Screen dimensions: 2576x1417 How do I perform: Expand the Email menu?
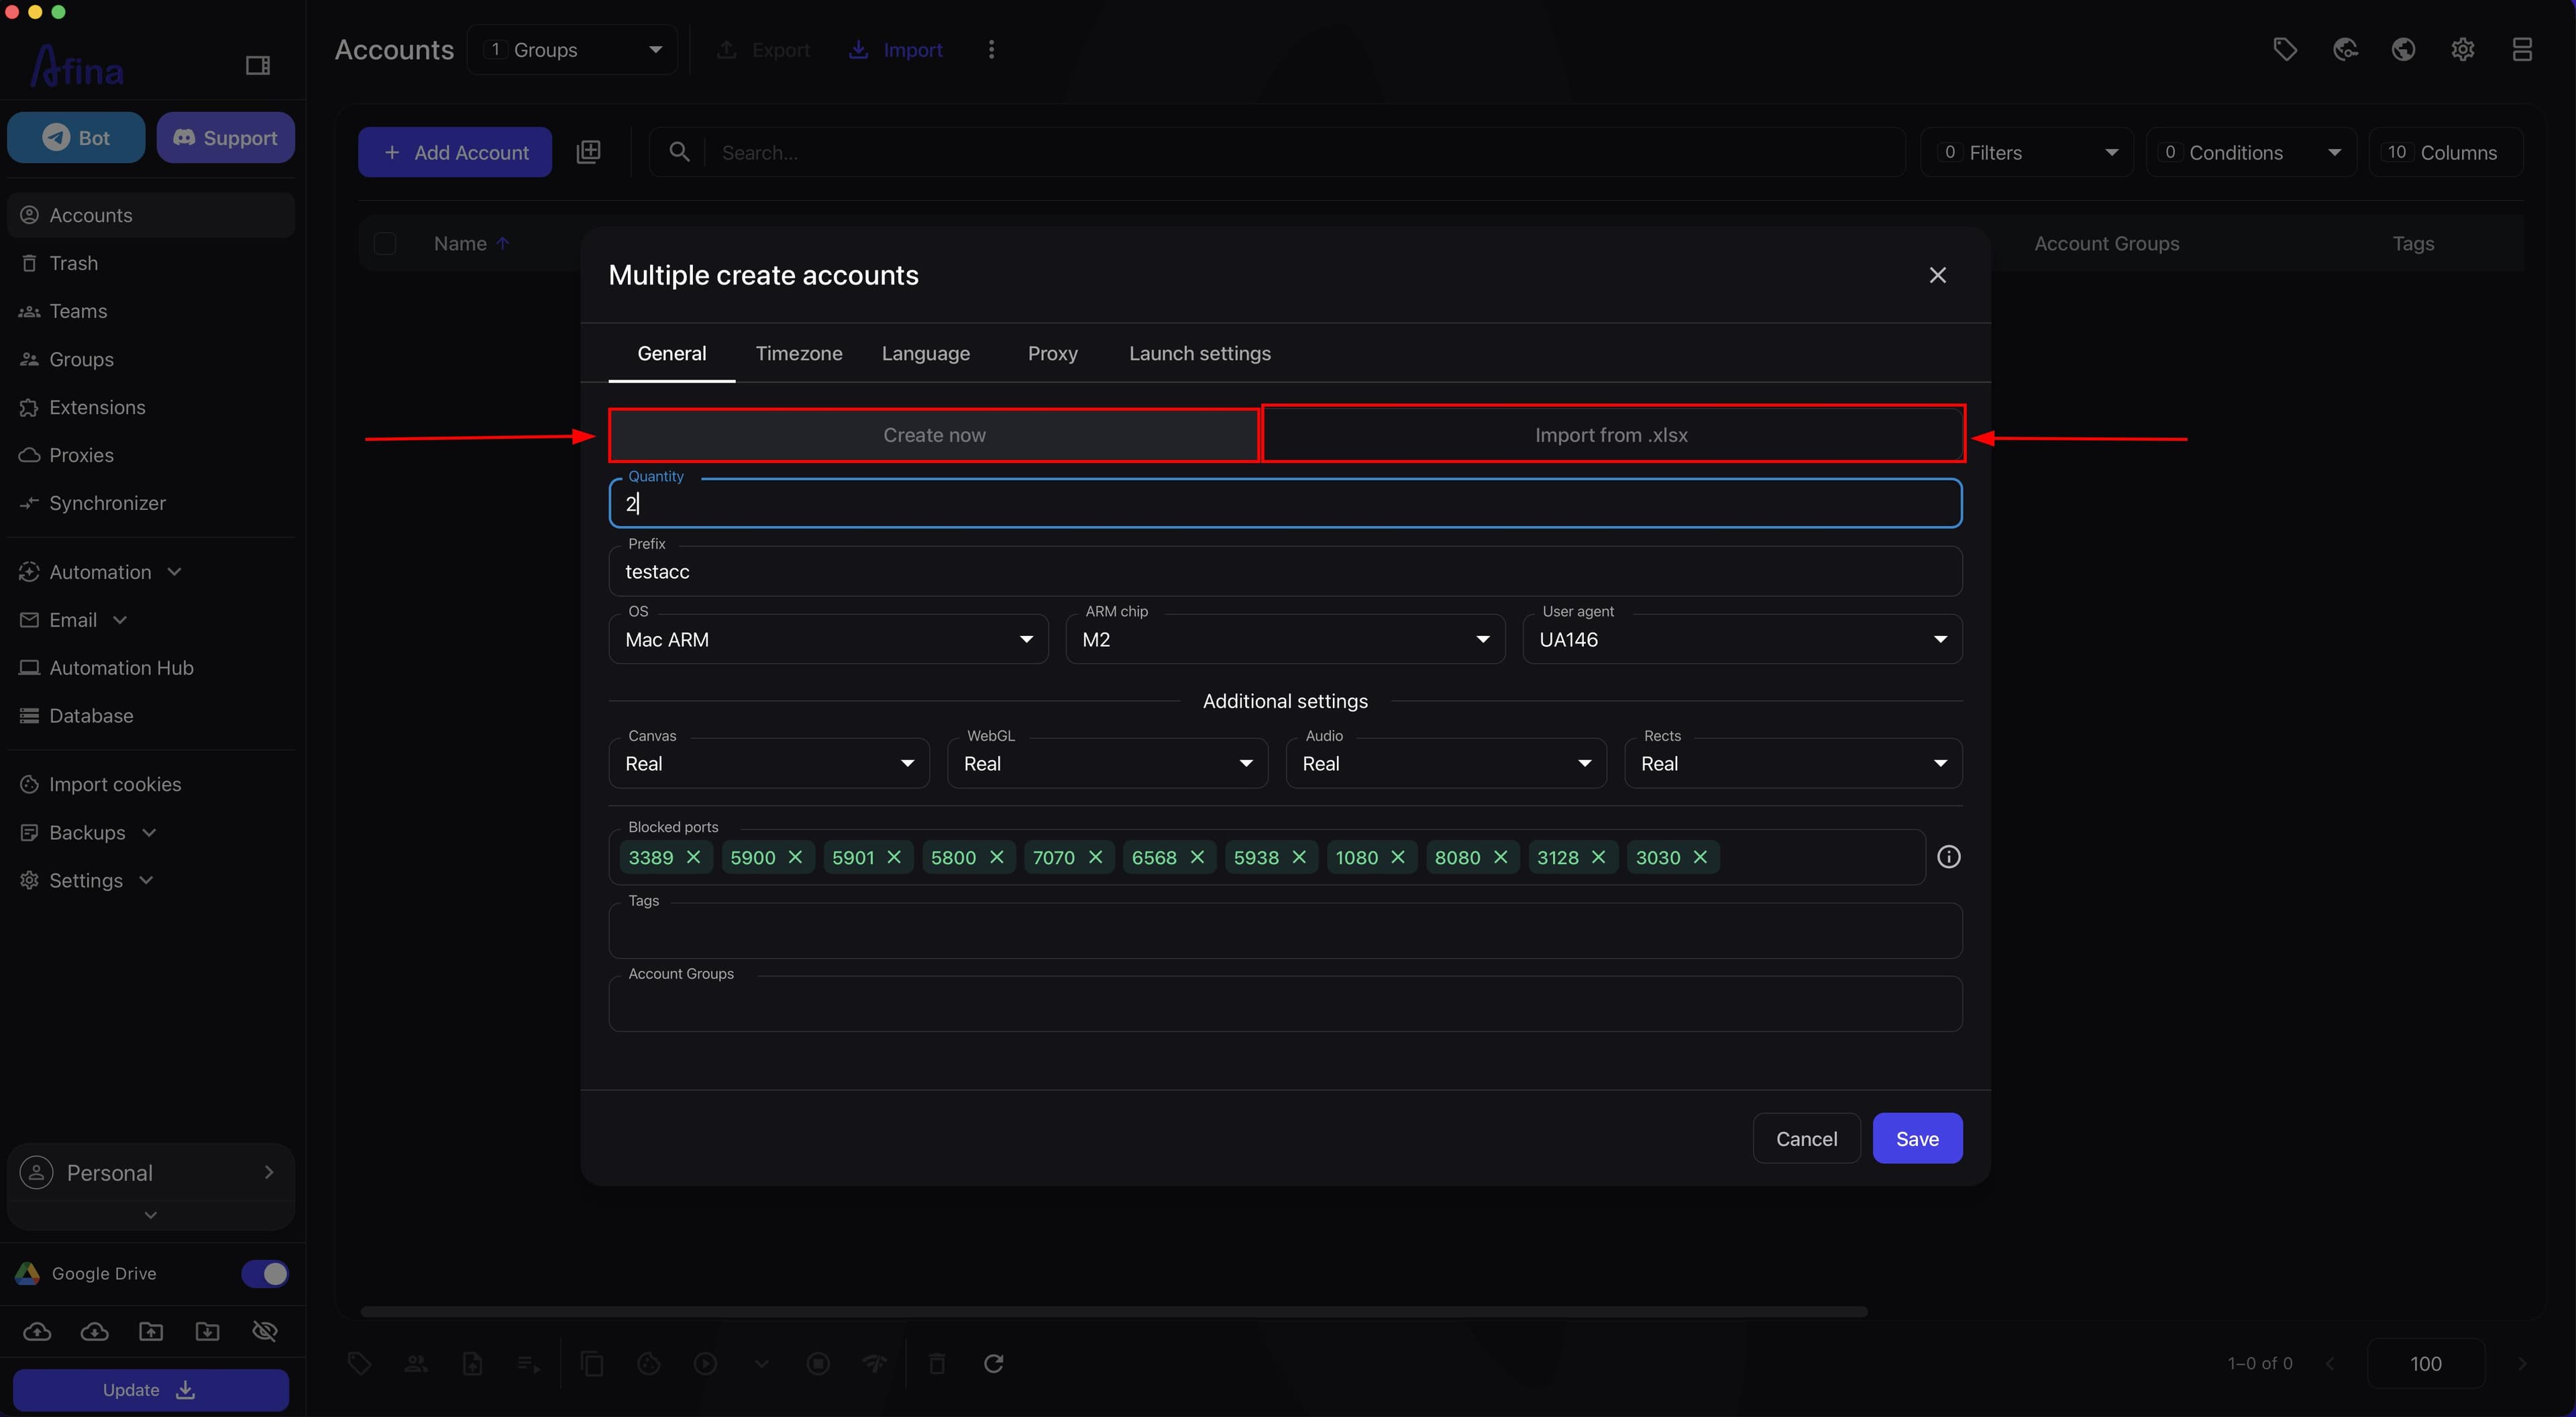[151, 620]
